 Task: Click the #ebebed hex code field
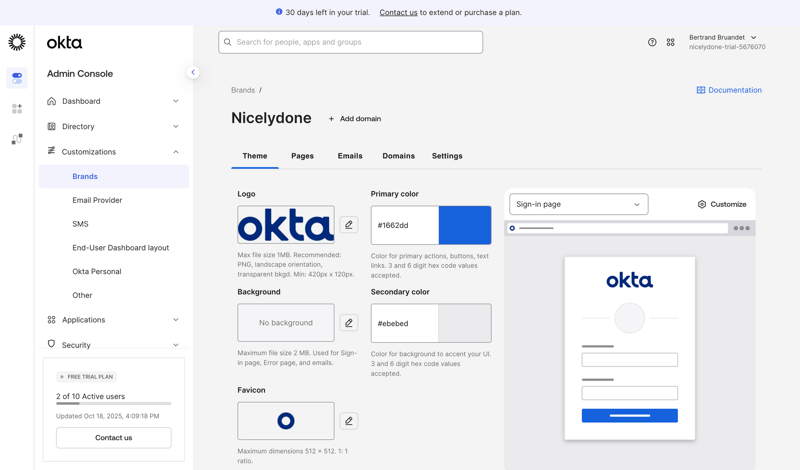[405, 323]
